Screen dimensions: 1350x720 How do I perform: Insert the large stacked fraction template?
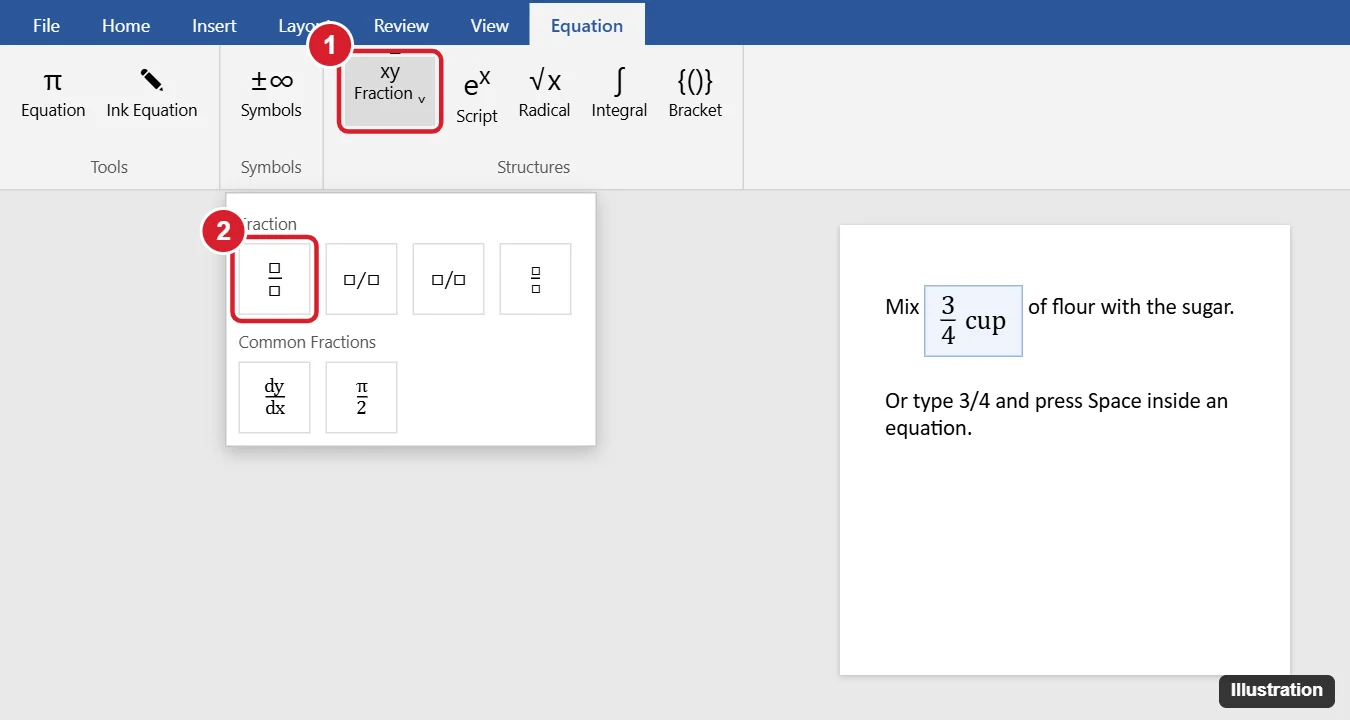pyautogui.click(x=275, y=279)
